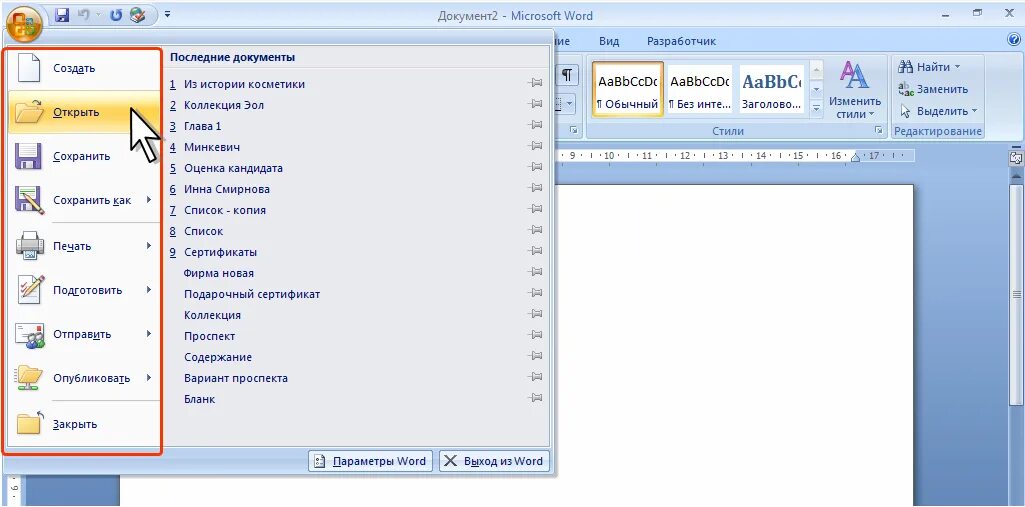Choose Закрыть in the Office menu

coord(84,425)
